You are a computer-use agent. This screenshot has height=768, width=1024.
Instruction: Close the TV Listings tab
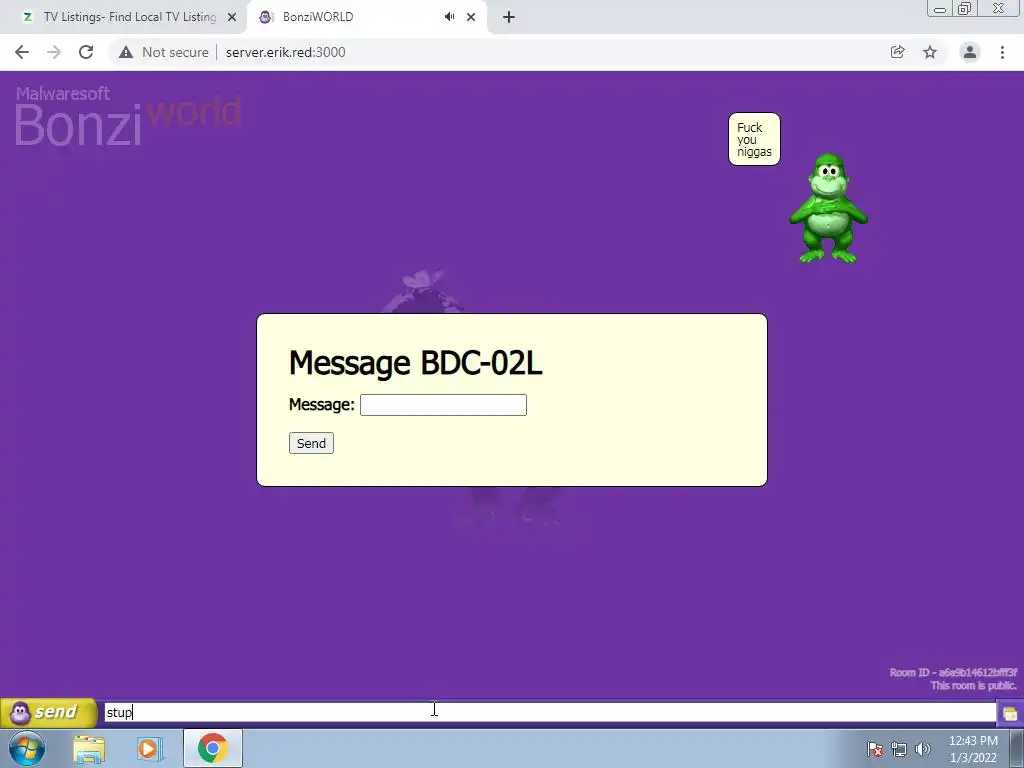click(232, 17)
